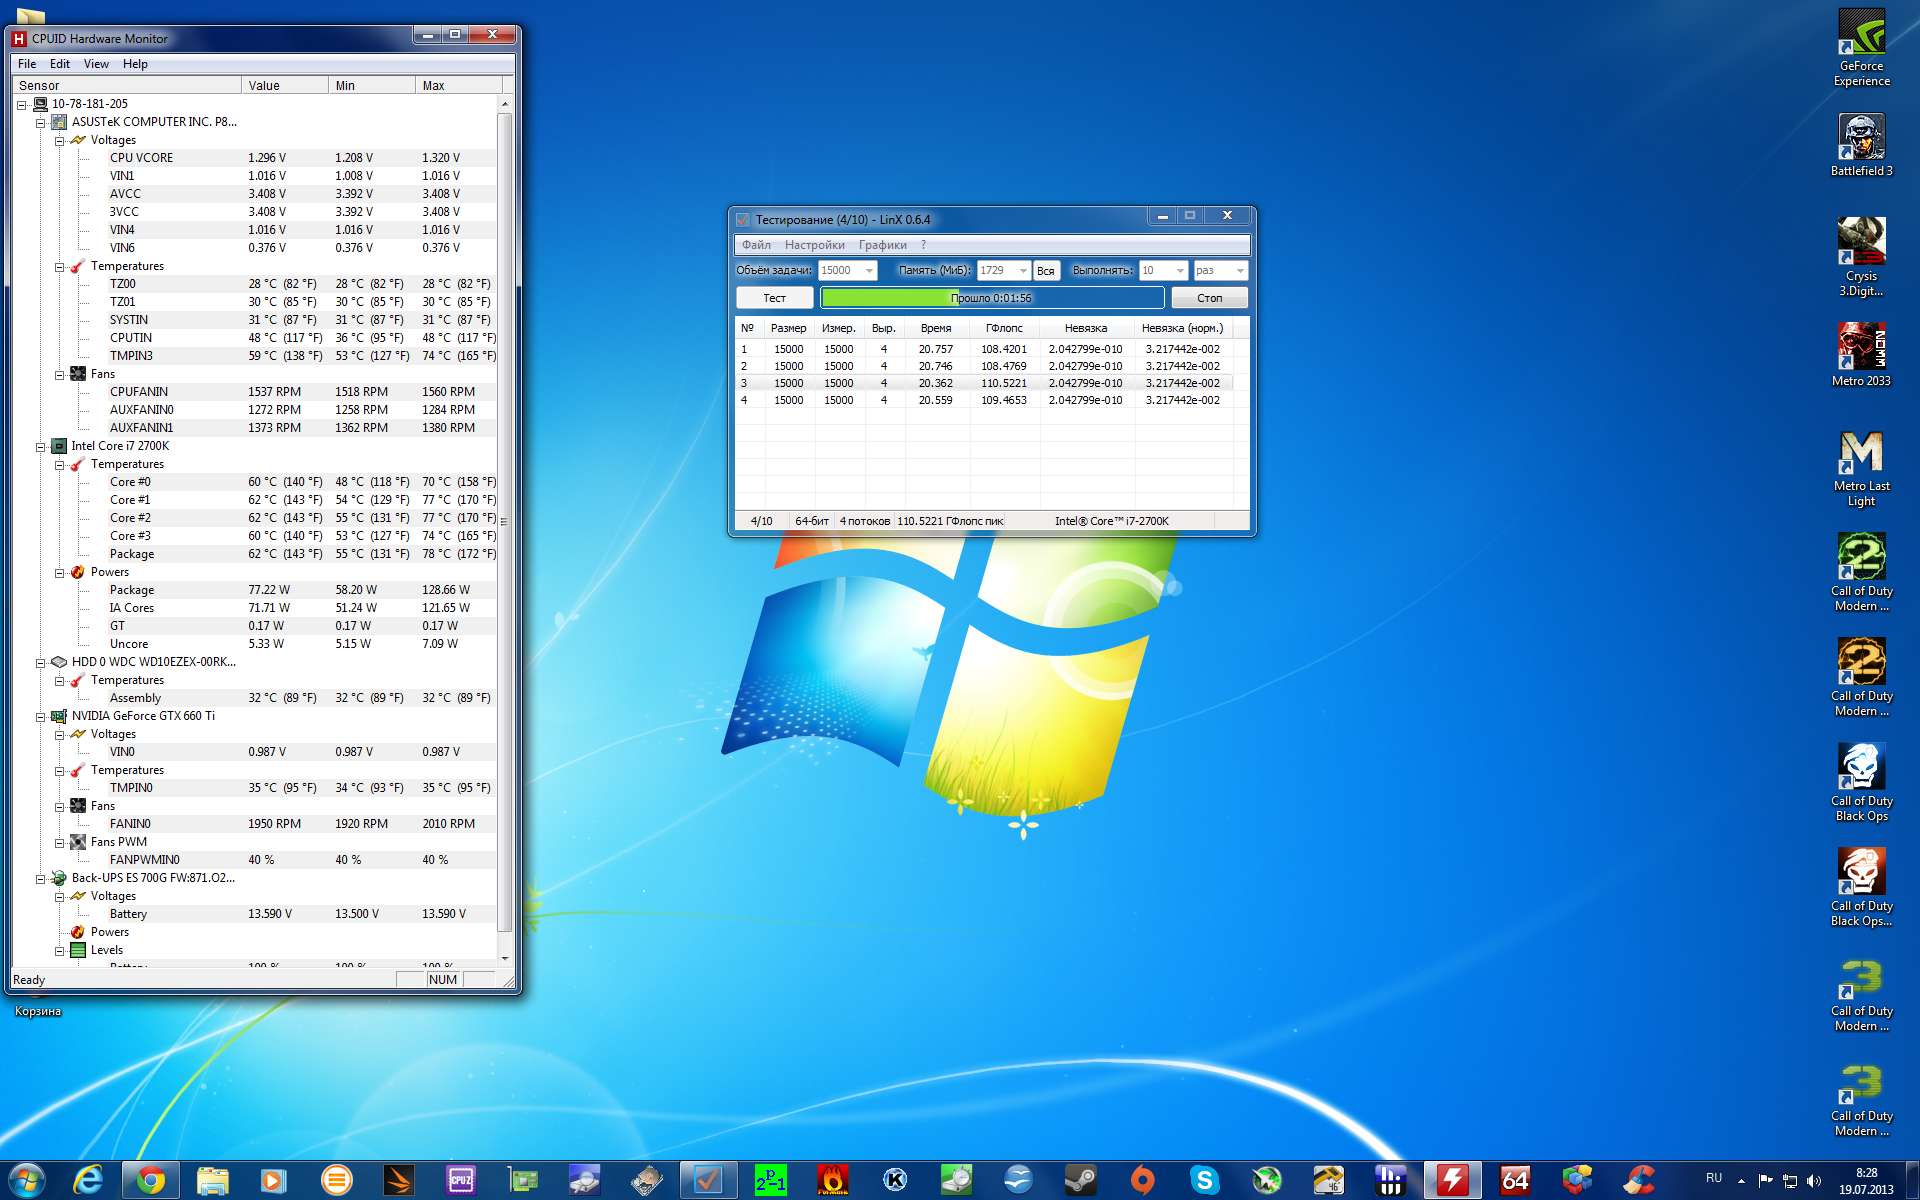
Task: Click the CPU-Z taskbar icon
Action: click(461, 1180)
